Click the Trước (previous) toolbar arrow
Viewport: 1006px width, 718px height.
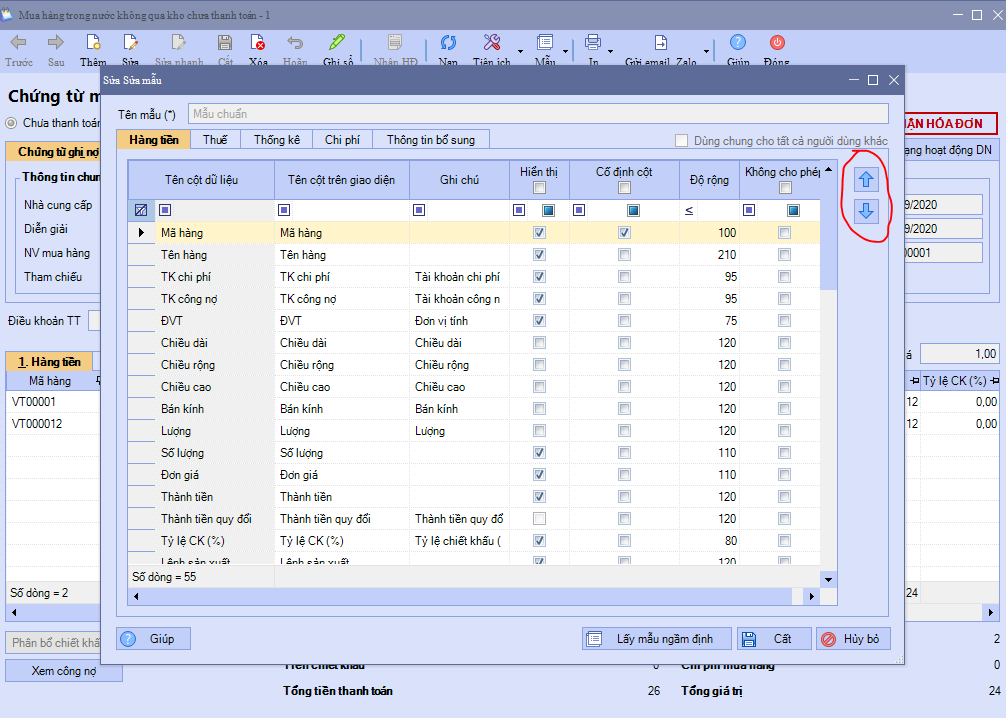[19, 43]
